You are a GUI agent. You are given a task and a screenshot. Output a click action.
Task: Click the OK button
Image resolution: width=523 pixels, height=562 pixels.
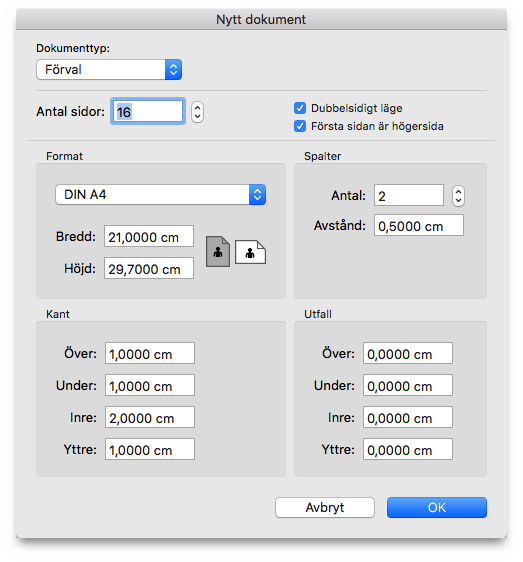pos(437,508)
